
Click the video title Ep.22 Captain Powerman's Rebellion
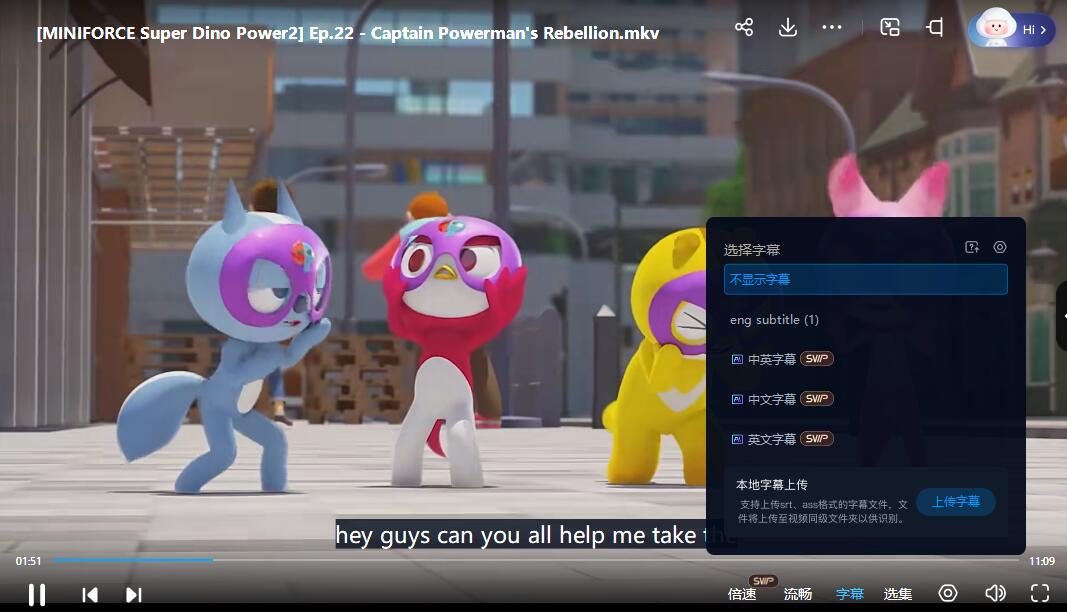pos(348,33)
